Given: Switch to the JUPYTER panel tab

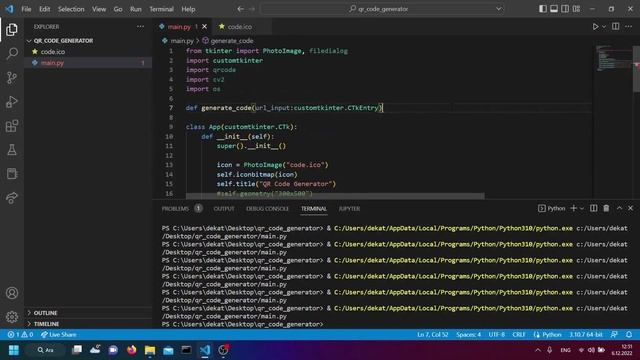Looking at the screenshot, I should point(349,209).
